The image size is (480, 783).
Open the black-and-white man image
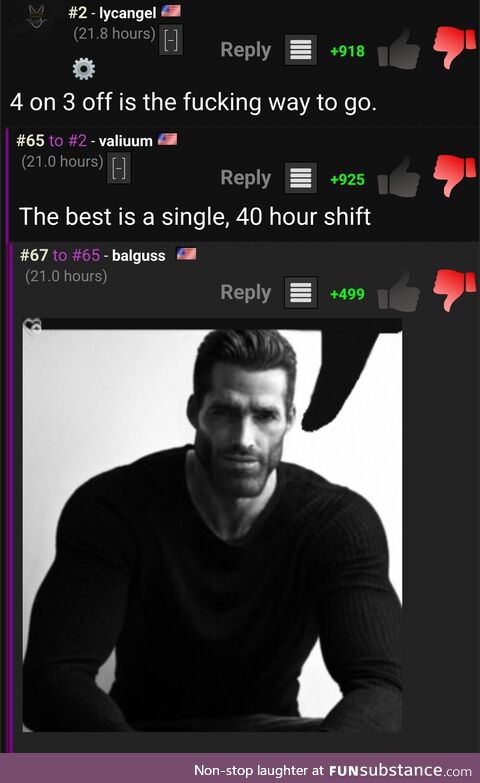212,525
